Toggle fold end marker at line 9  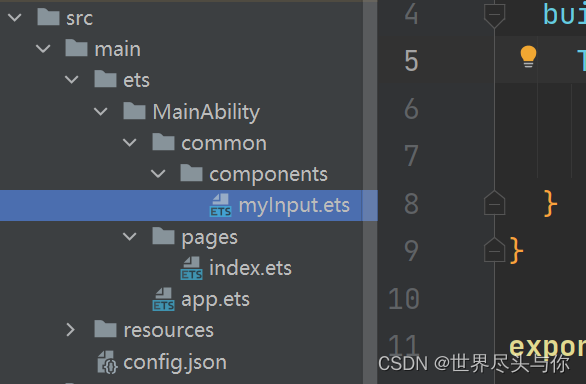[494, 250]
